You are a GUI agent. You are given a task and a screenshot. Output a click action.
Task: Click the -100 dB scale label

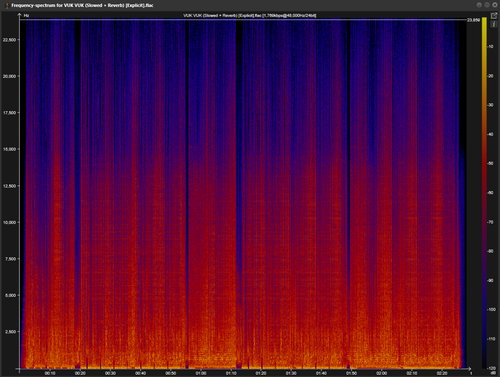coord(491,310)
